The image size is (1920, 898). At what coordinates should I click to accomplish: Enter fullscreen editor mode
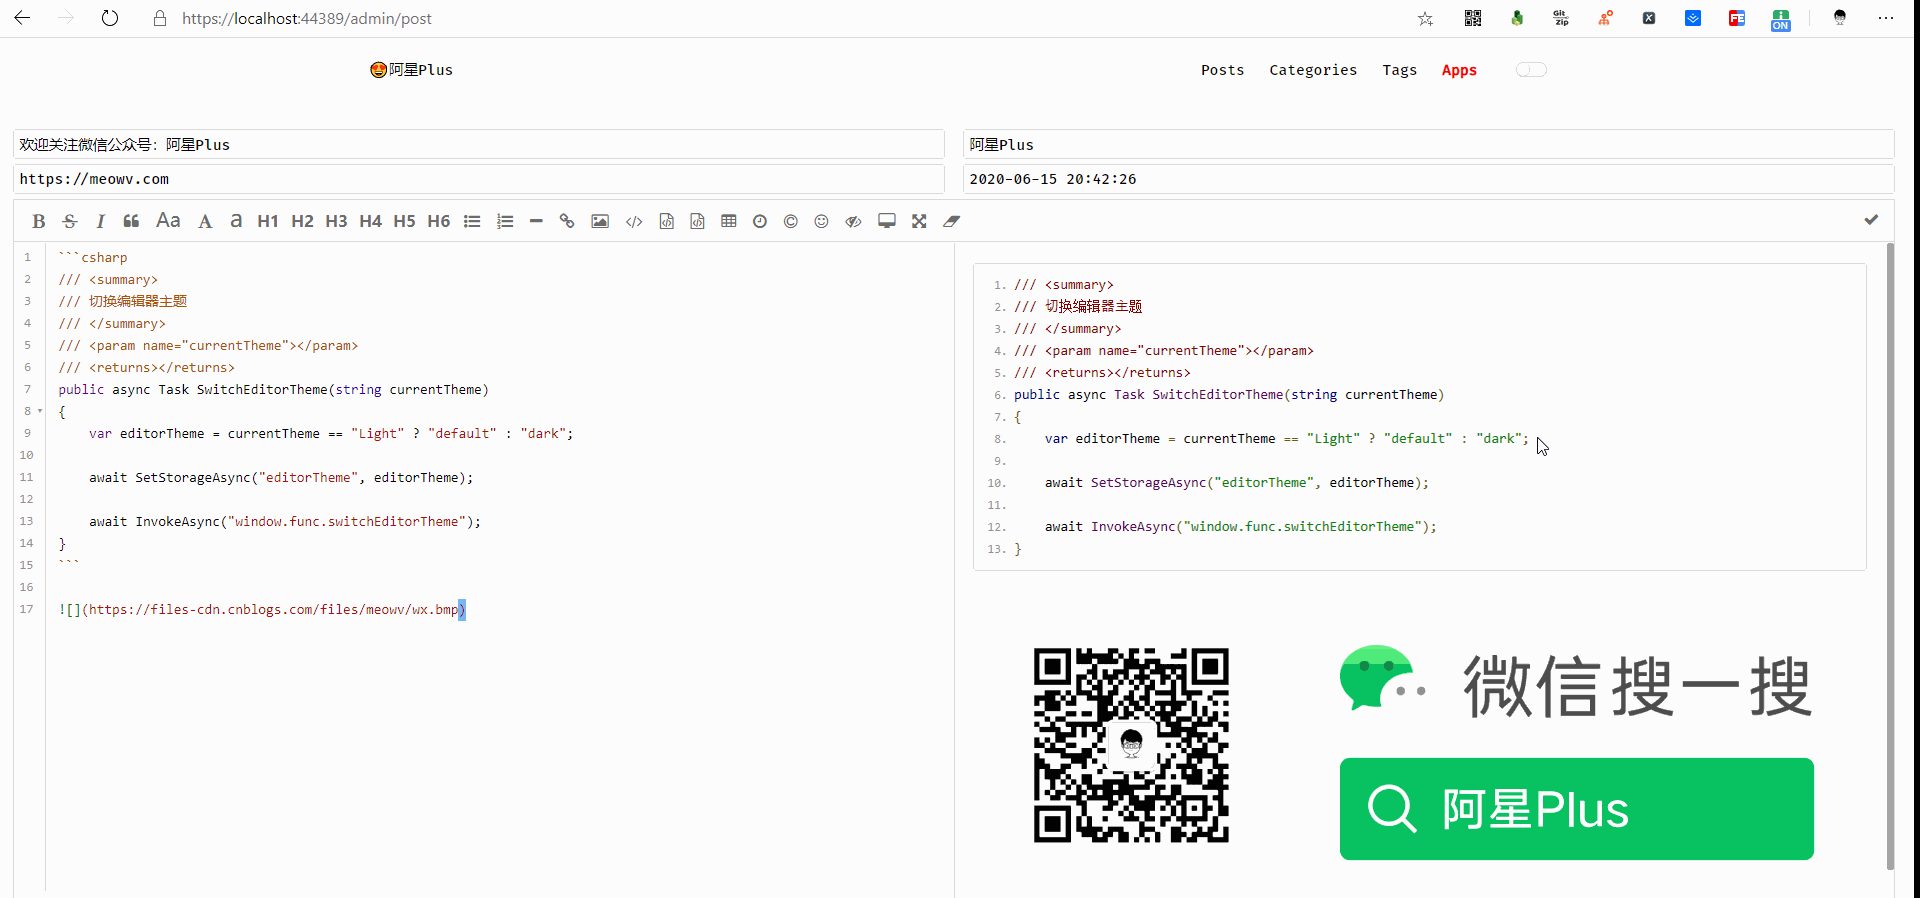pyautogui.click(x=919, y=221)
